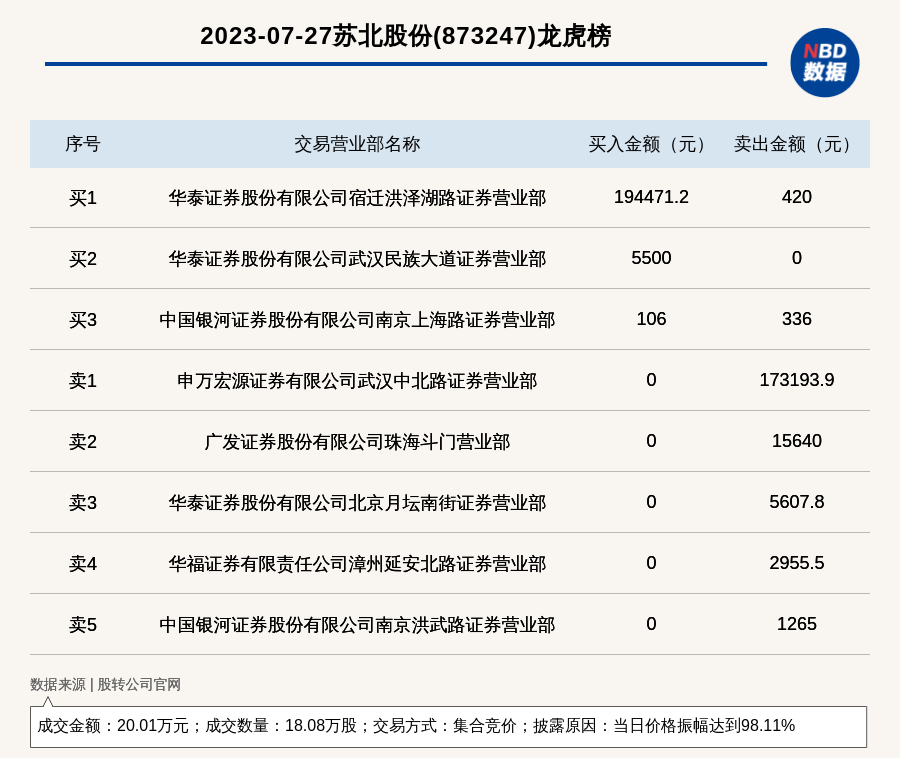Image resolution: width=900 pixels, height=758 pixels.
Task: Click the 买1 row label
Action: [83, 198]
